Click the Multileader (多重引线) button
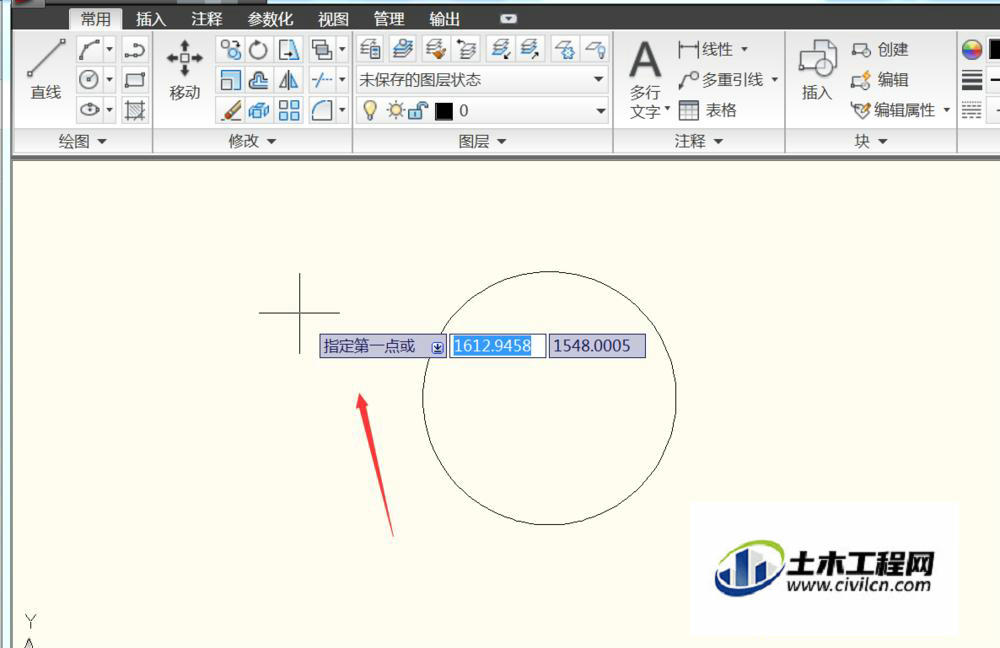Image resolution: width=1000 pixels, height=648 pixels. (721, 80)
